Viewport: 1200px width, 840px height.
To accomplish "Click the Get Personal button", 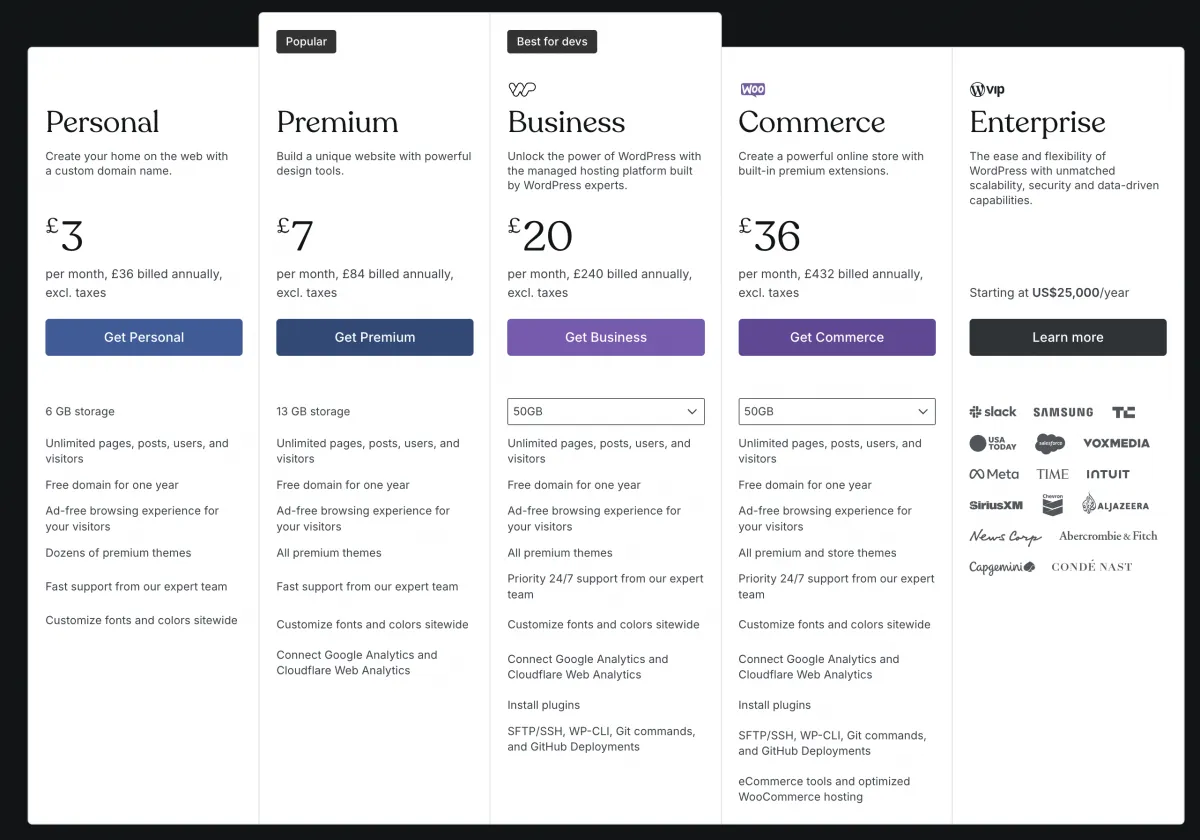I will point(143,337).
